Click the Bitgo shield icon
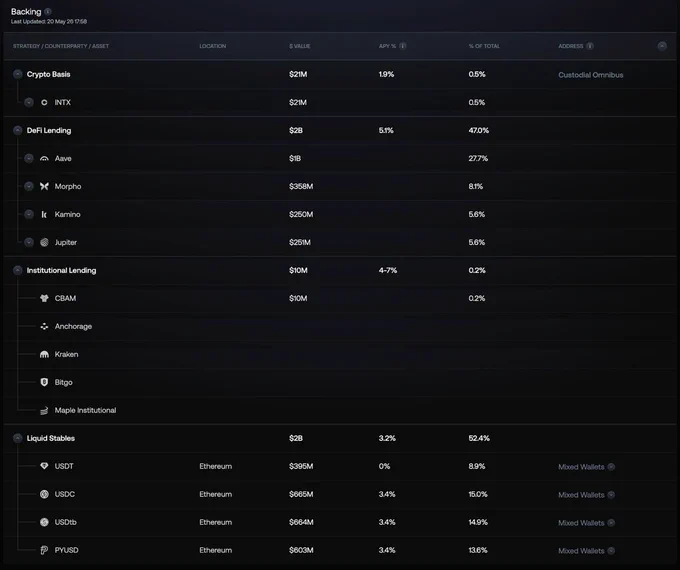Image resolution: width=680 pixels, height=570 pixels. [44, 382]
